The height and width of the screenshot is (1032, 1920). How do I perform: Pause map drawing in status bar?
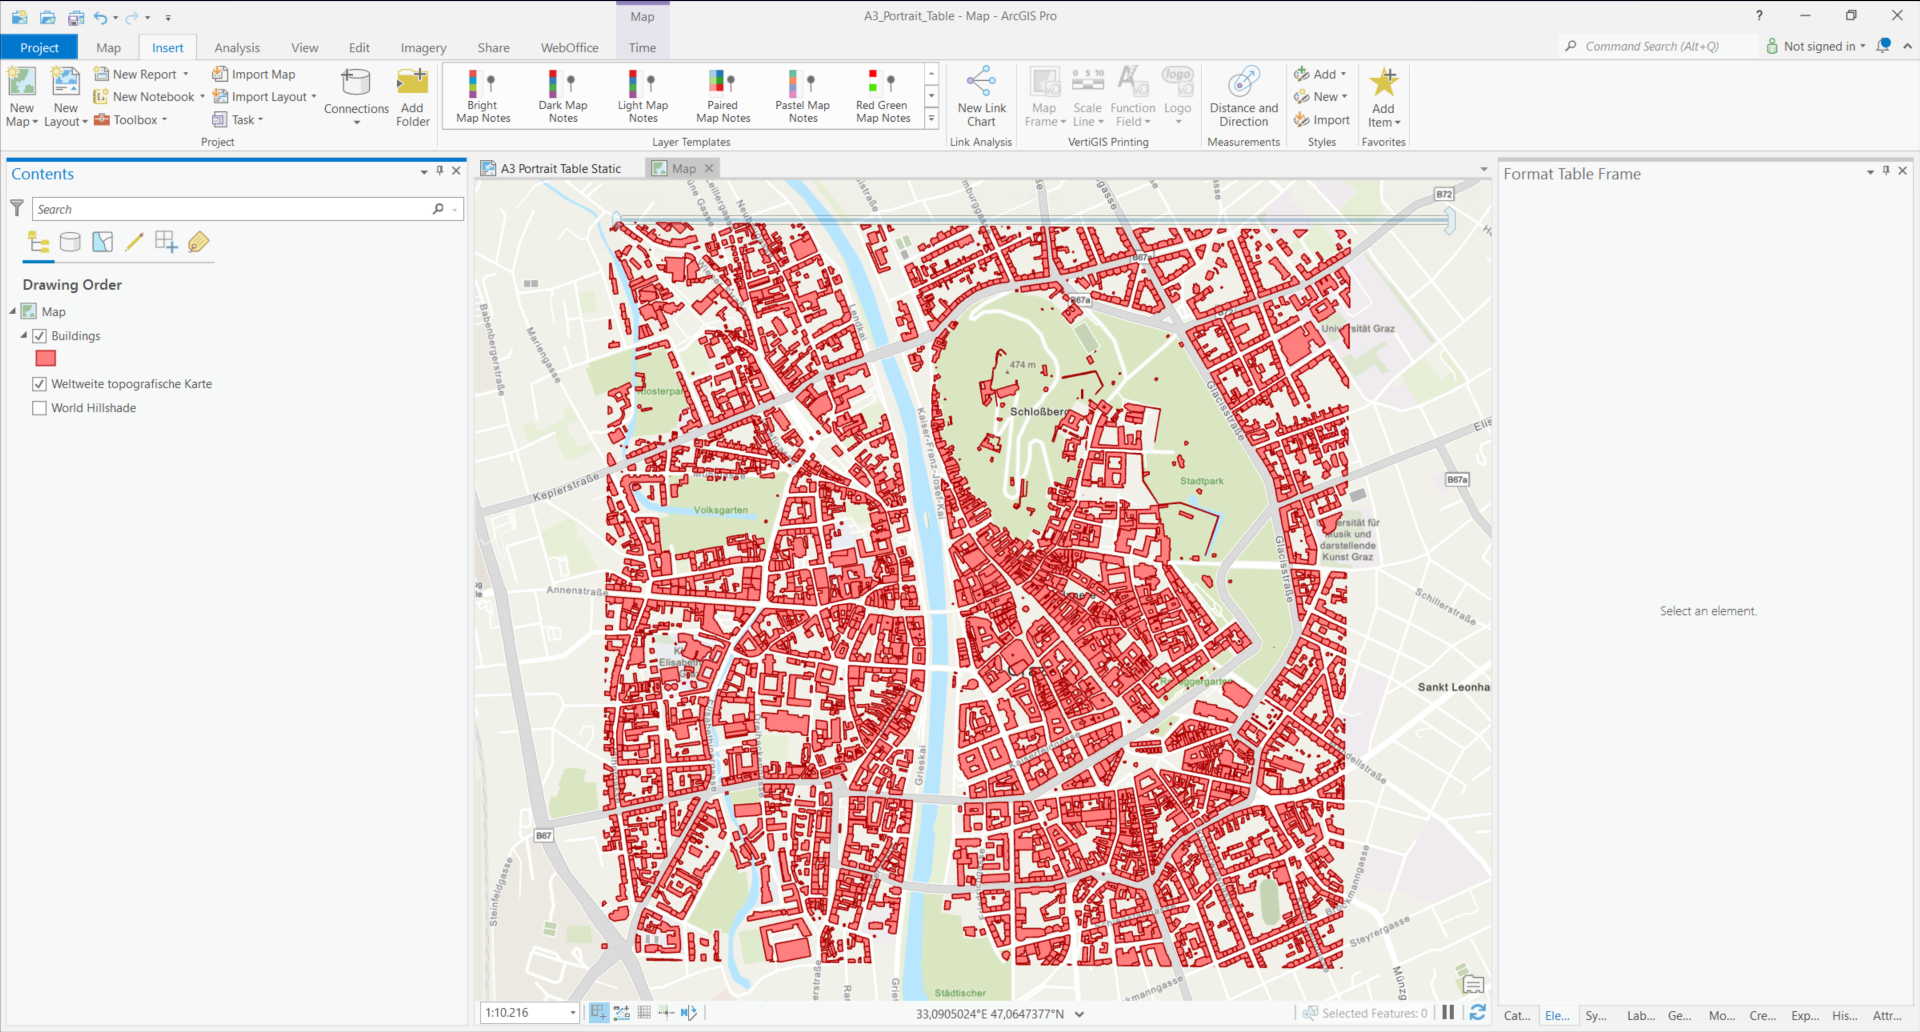pyautogui.click(x=1448, y=1013)
